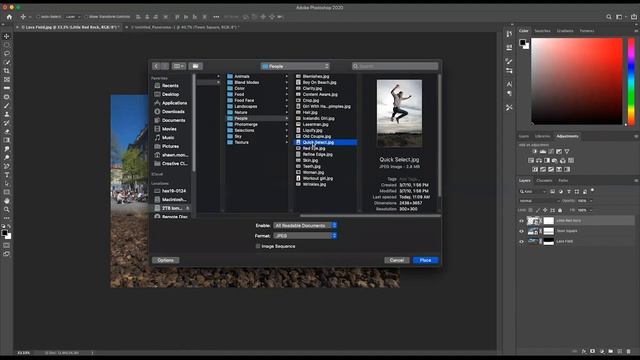Click the lock all layers icon
Image resolution: width=640 pixels, height=360 pixels.
(x=560, y=210)
